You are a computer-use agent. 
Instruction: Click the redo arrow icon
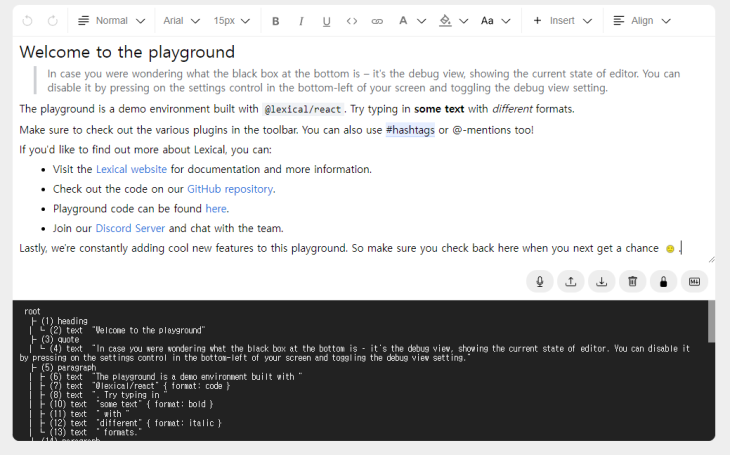pyautogui.click(x=52, y=21)
